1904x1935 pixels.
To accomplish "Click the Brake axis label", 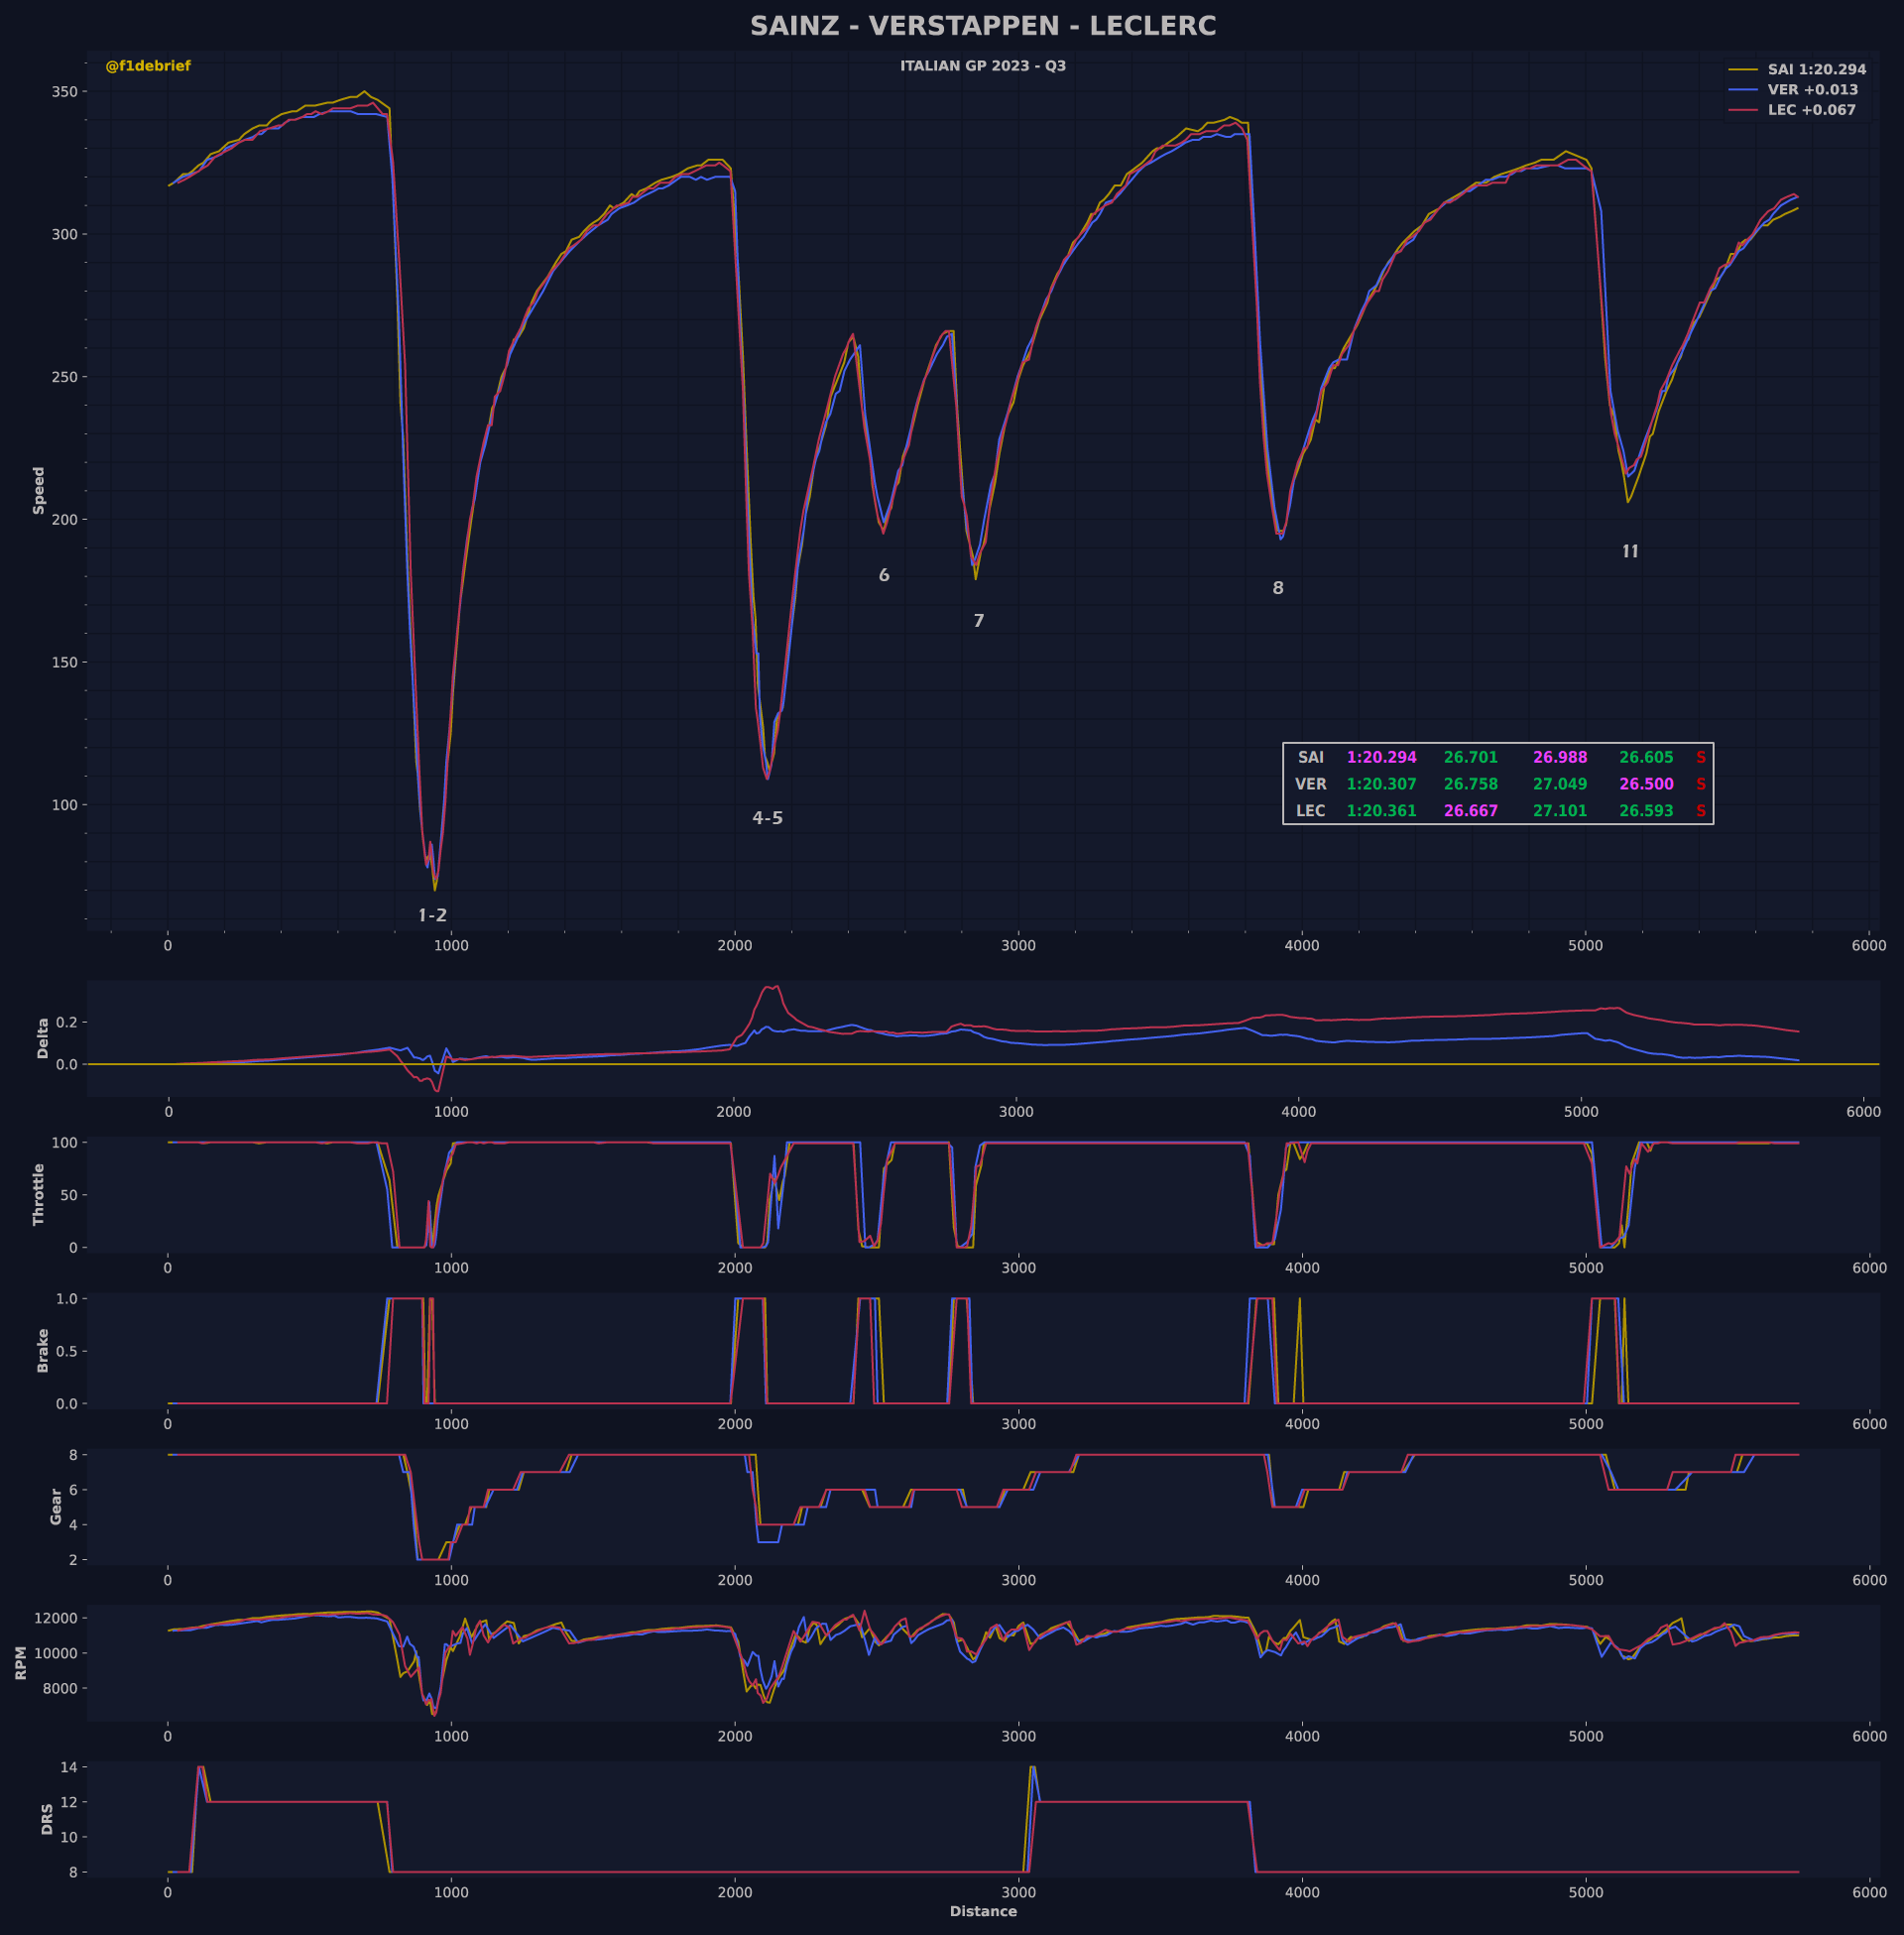I will point(43,1350).
